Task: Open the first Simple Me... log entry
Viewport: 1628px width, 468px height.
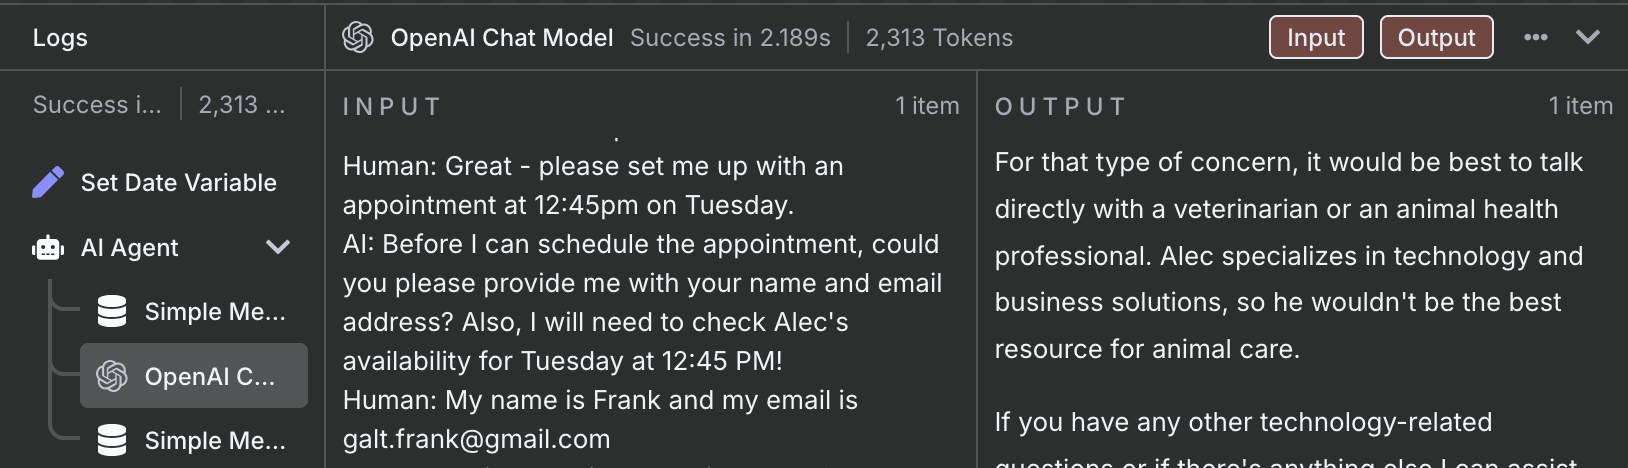Action: (194, 311)
